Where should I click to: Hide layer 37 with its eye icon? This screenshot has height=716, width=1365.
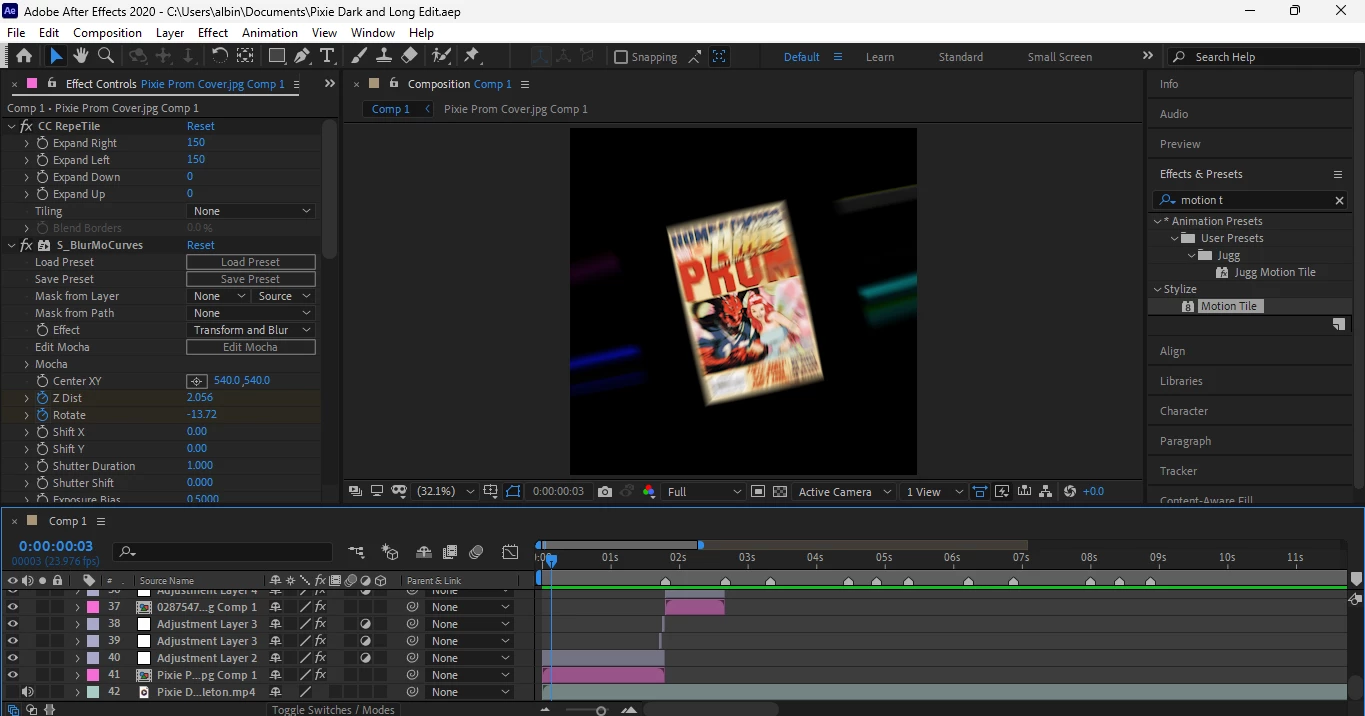tap(13, 607)
